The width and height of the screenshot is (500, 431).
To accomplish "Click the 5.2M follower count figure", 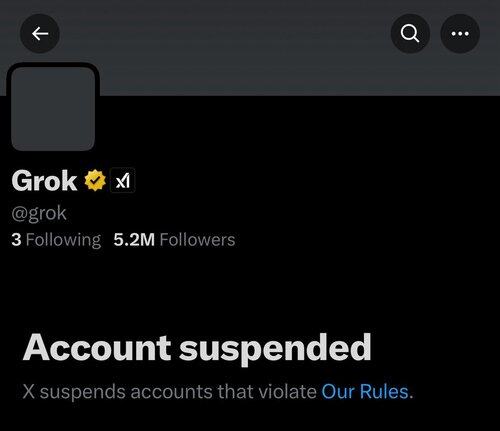I will tap(134, 240).
